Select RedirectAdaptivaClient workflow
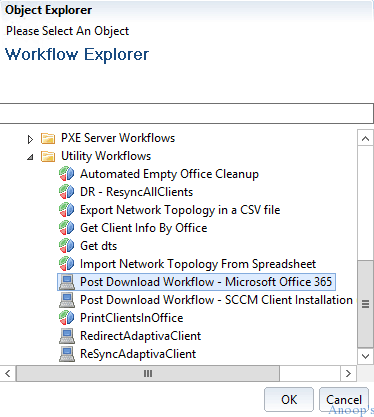 (x=141, y=336)
